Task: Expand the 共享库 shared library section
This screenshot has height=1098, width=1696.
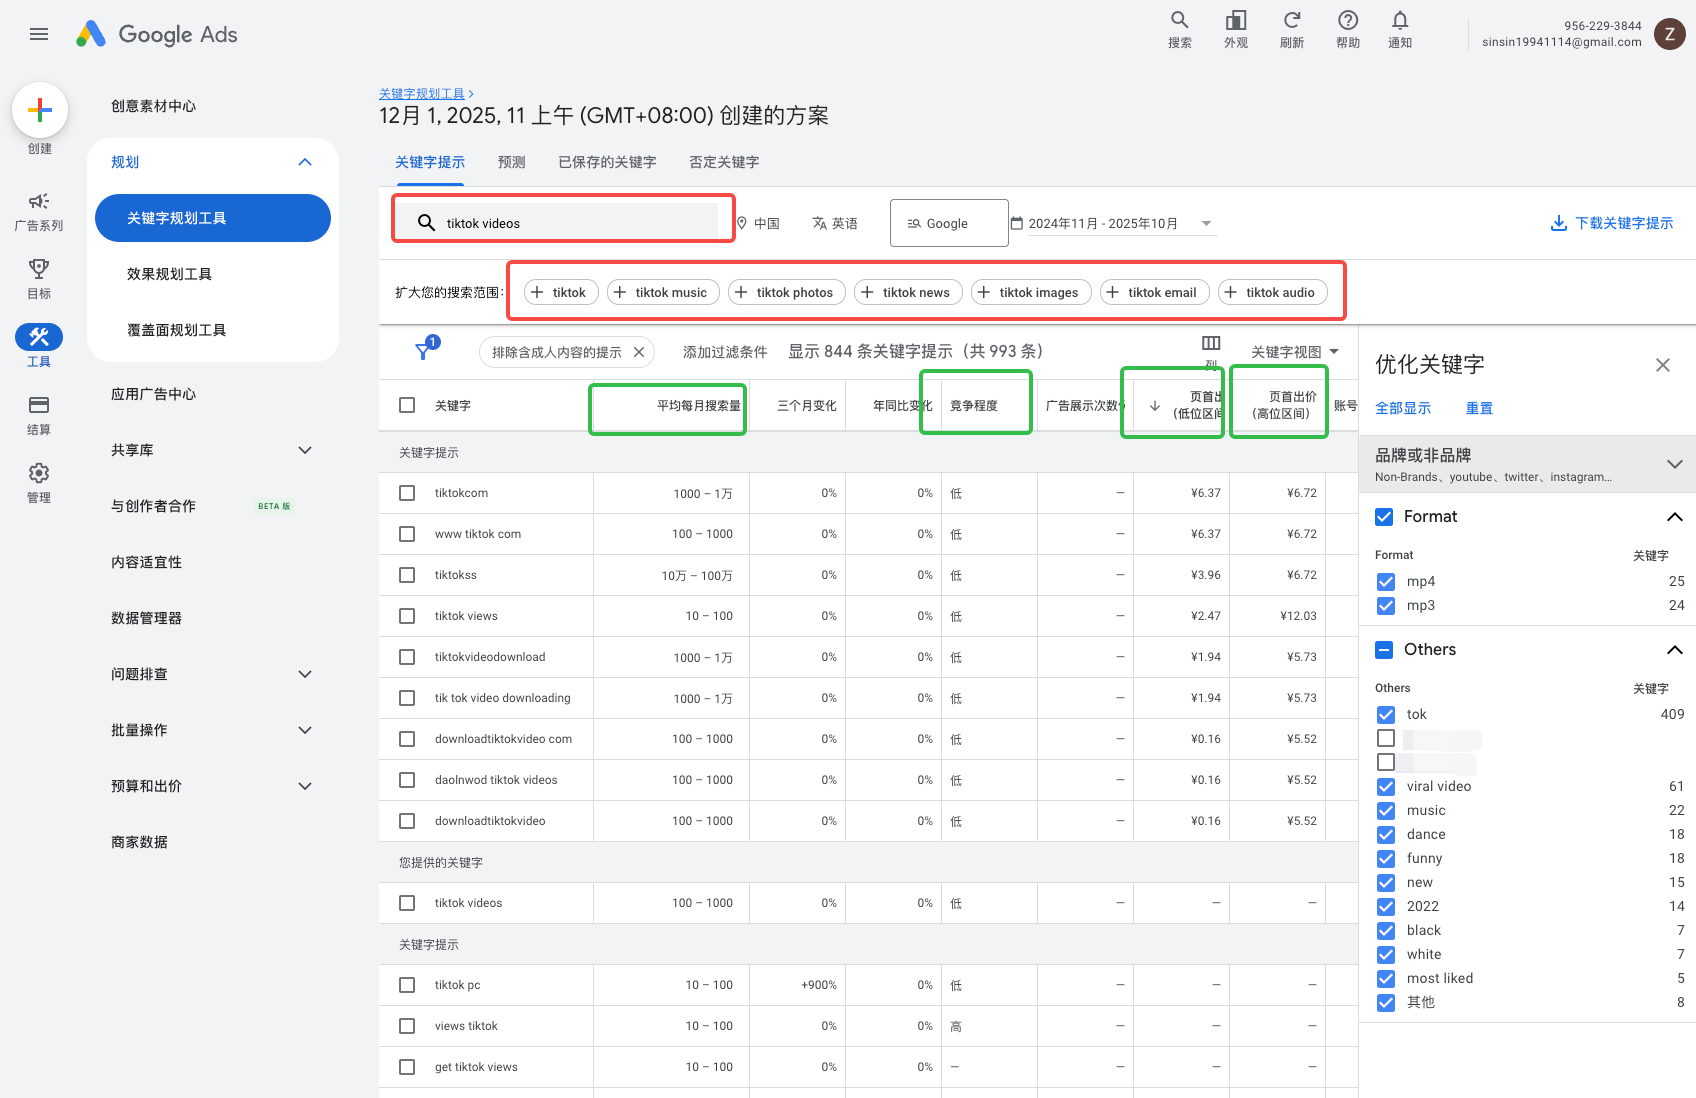Action: pos(305,450)
